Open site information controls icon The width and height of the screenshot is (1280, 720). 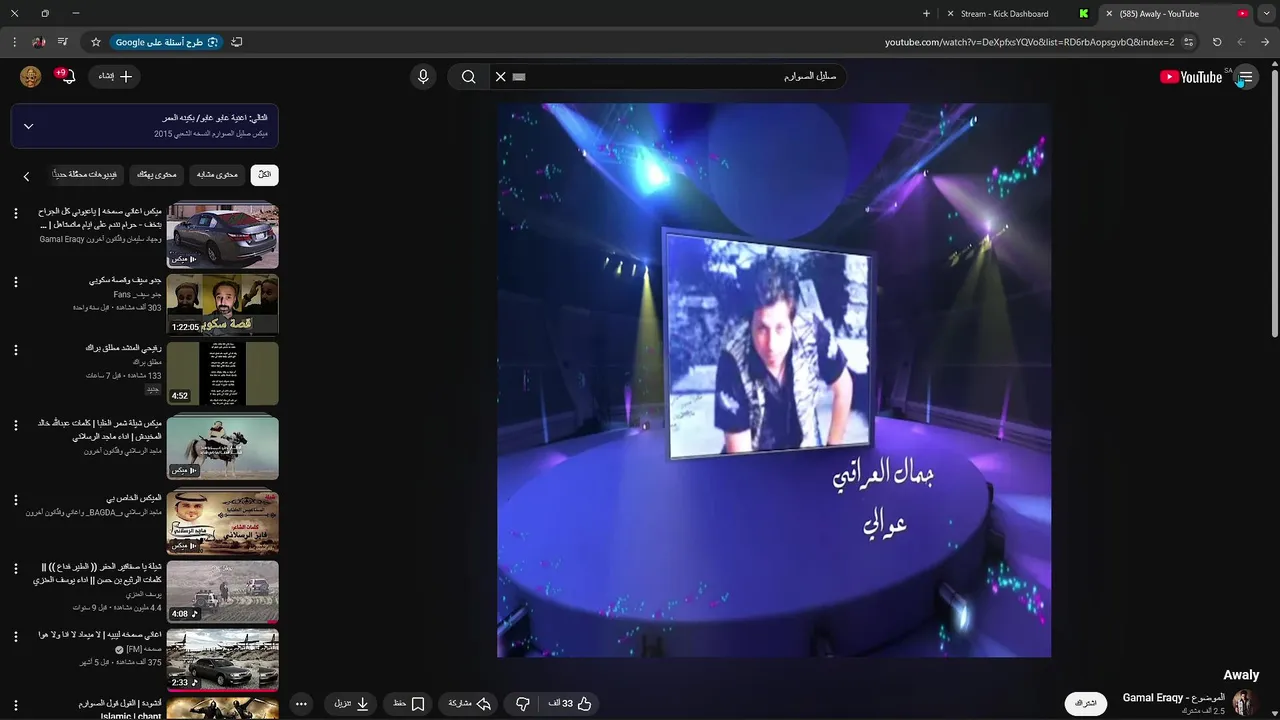[x=1189, y=42]
